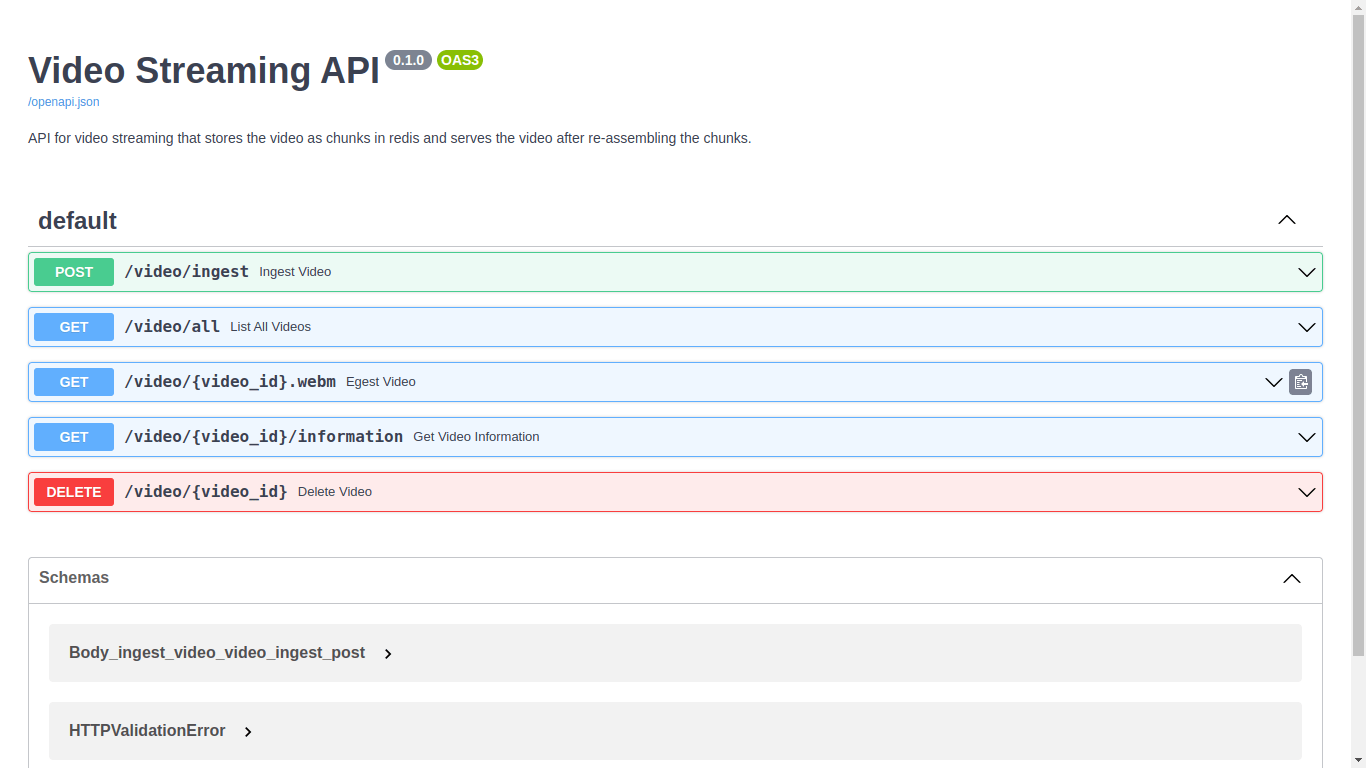The height and width of the screenshot is (768, 1366).
Task: Expand the POST /video/ingest operation
Action: click(x=1305, y=271)
